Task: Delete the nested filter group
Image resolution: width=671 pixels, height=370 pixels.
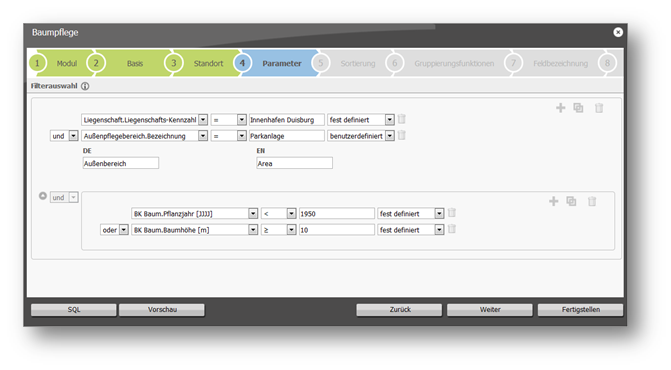Action: click(592, 201)
